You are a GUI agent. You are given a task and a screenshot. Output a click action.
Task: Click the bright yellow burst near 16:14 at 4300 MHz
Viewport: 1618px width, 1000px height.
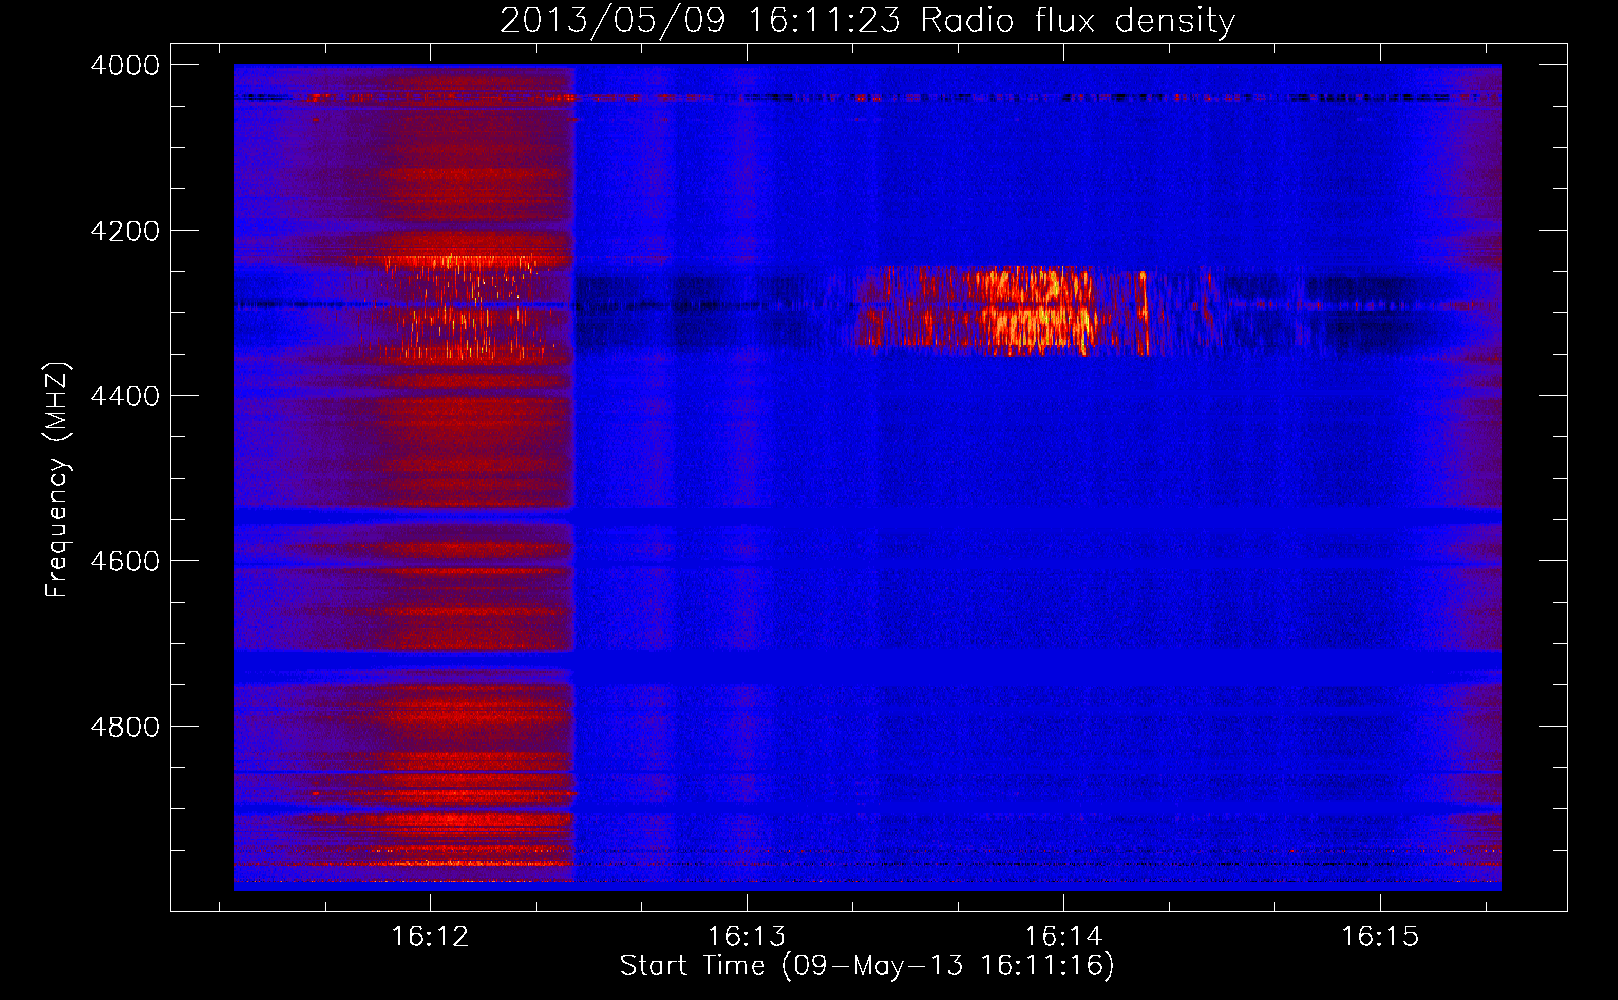[x=1035, y=310]
